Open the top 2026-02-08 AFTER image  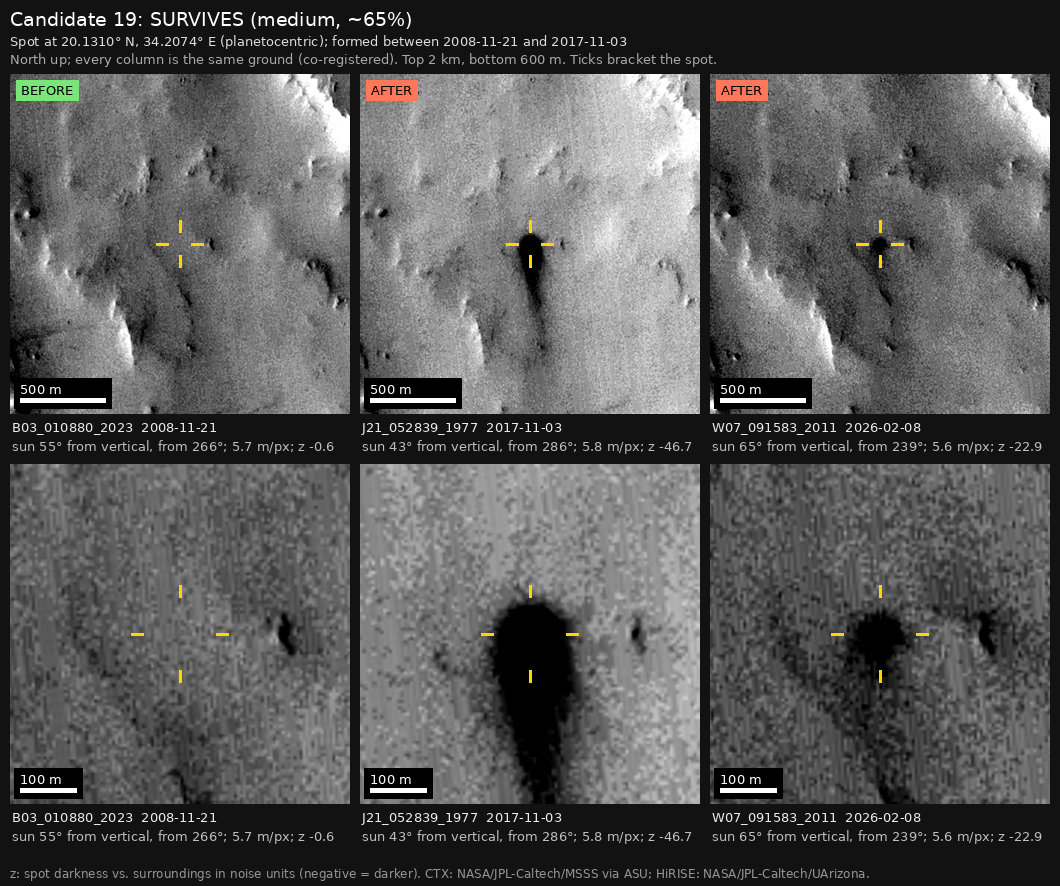point(880,244)
